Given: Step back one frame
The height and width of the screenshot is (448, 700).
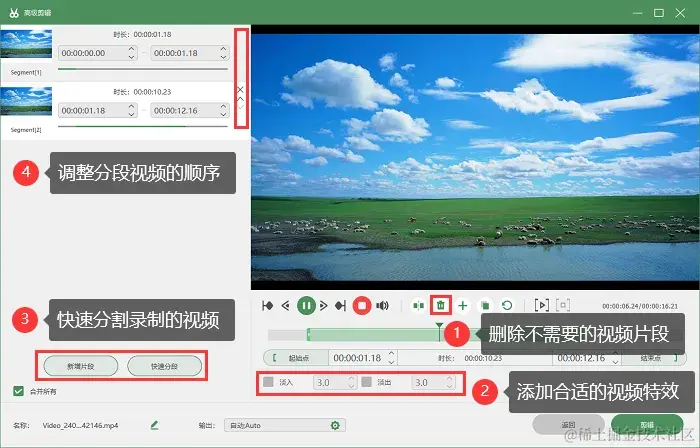Looking at the screenshot, I should coord(286,306).
